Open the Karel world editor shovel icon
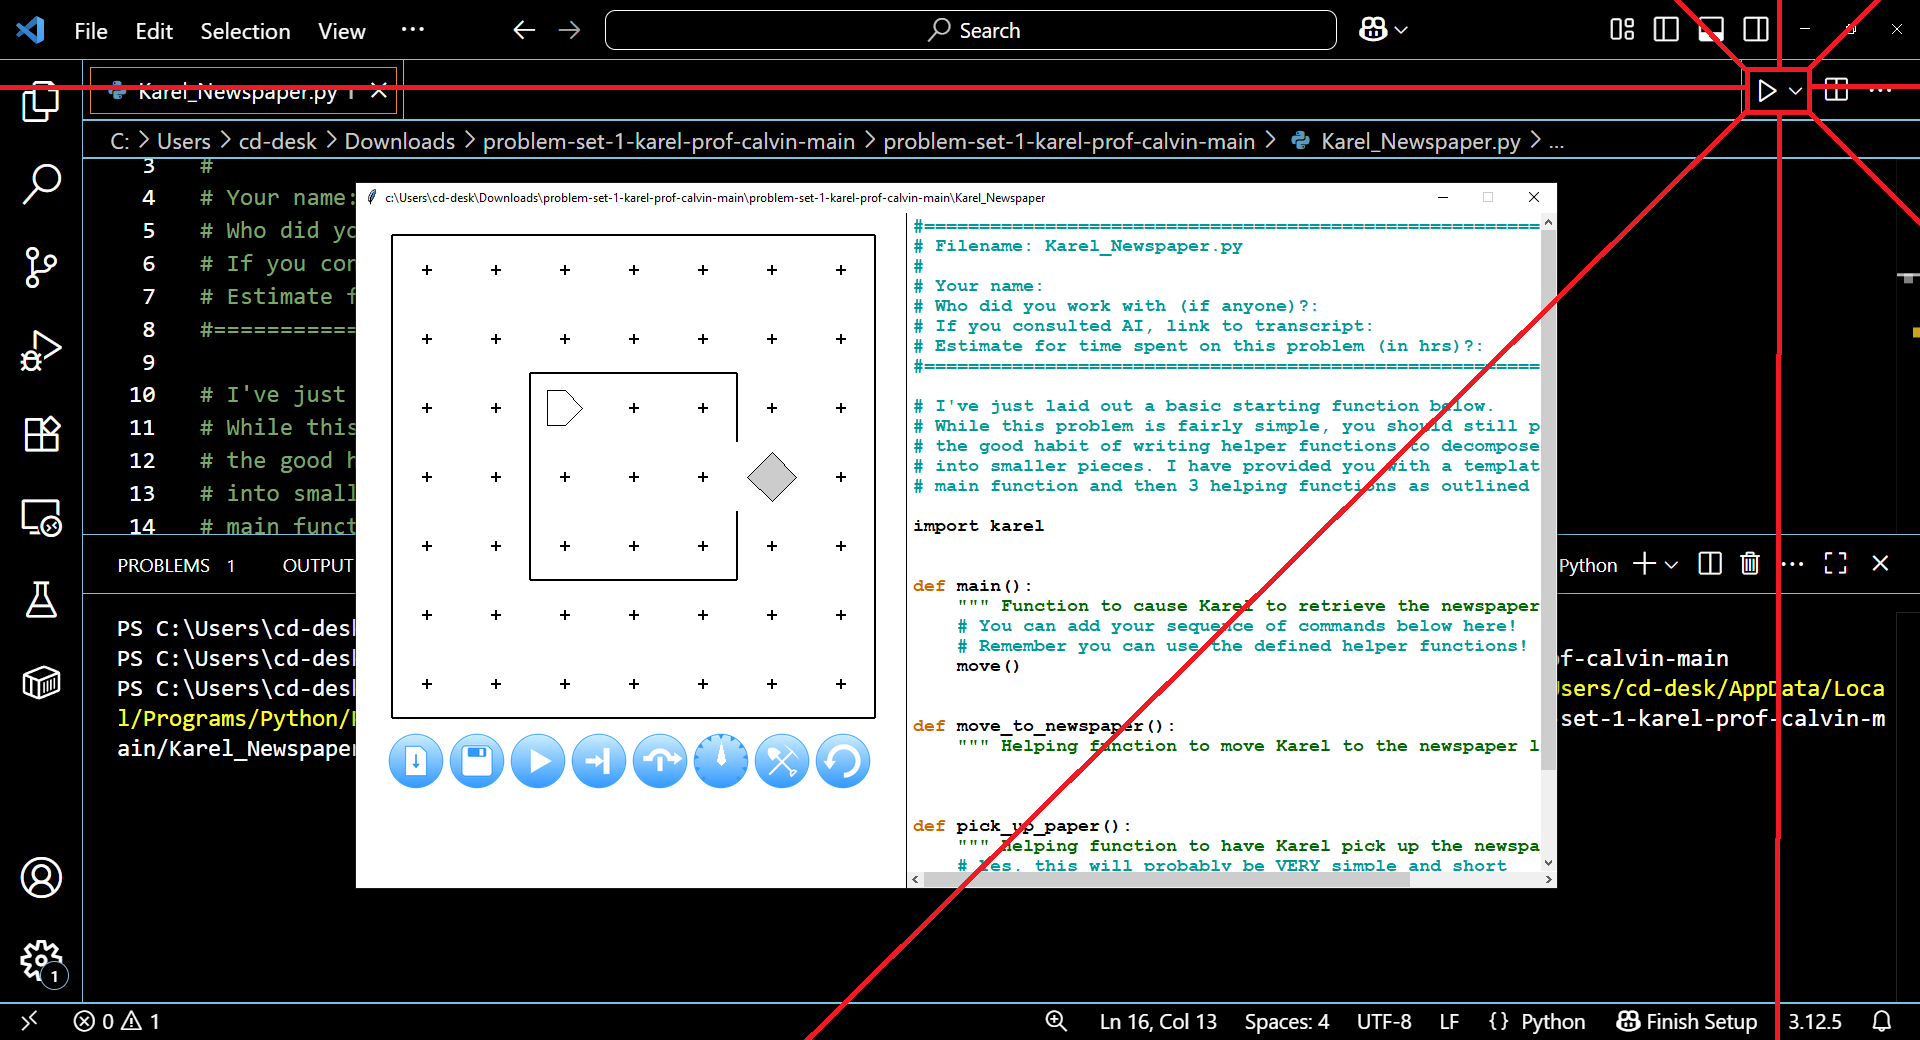Image resolution: width=1920 pixels, height=1040 pixels. tap(782, 761)
